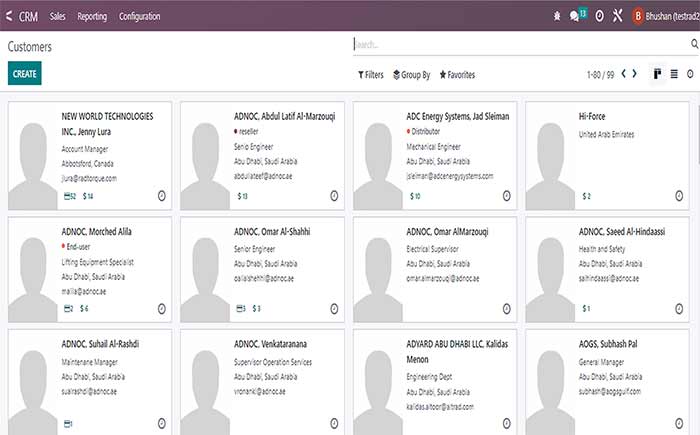
Task: Click opportunities $ 3 on Omar Al-Shahhi card
Action: click(x=257, y=309)
